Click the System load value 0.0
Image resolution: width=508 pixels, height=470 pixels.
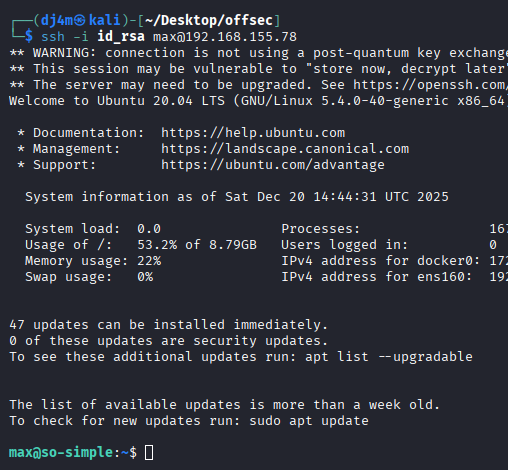[149, 229]
